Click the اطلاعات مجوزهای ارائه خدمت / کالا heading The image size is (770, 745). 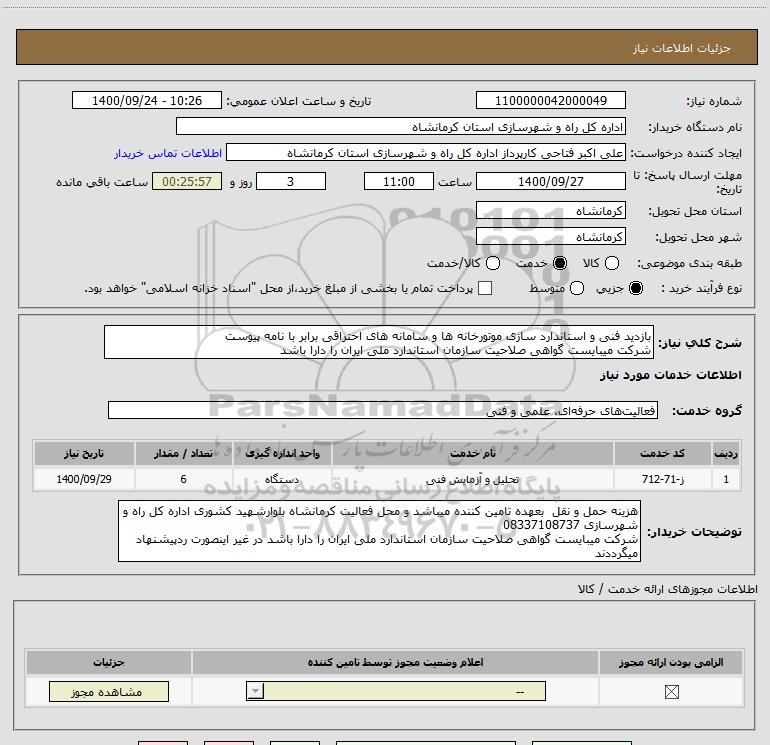tap(667, 589)
